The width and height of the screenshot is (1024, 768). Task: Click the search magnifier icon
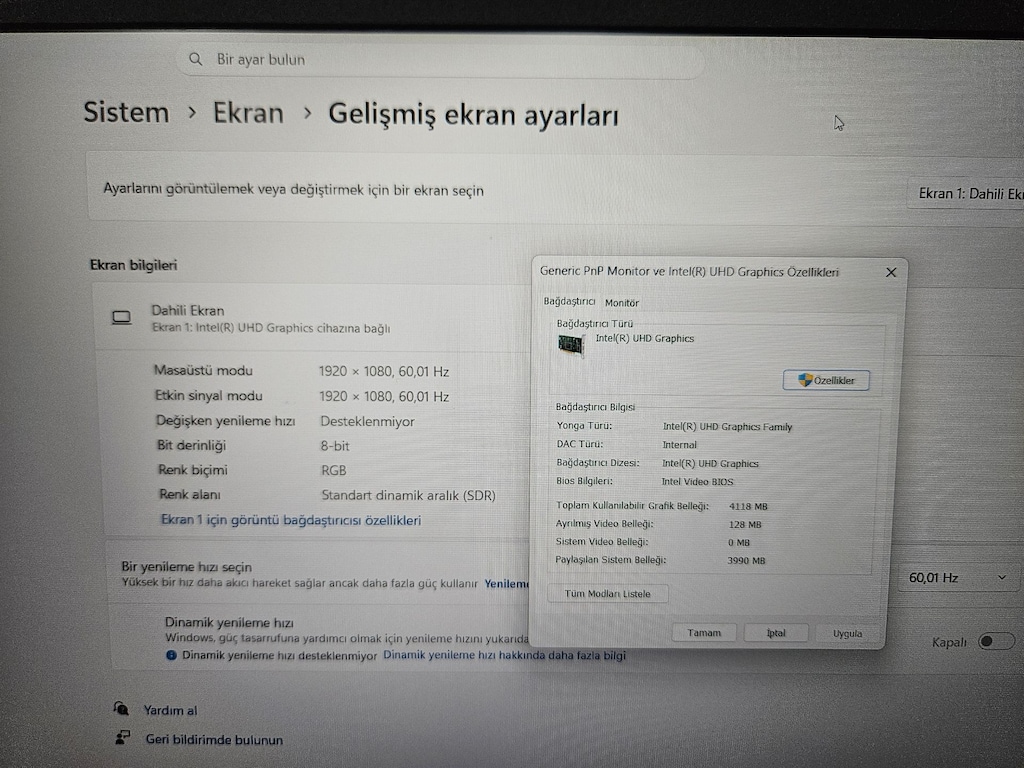195,59
